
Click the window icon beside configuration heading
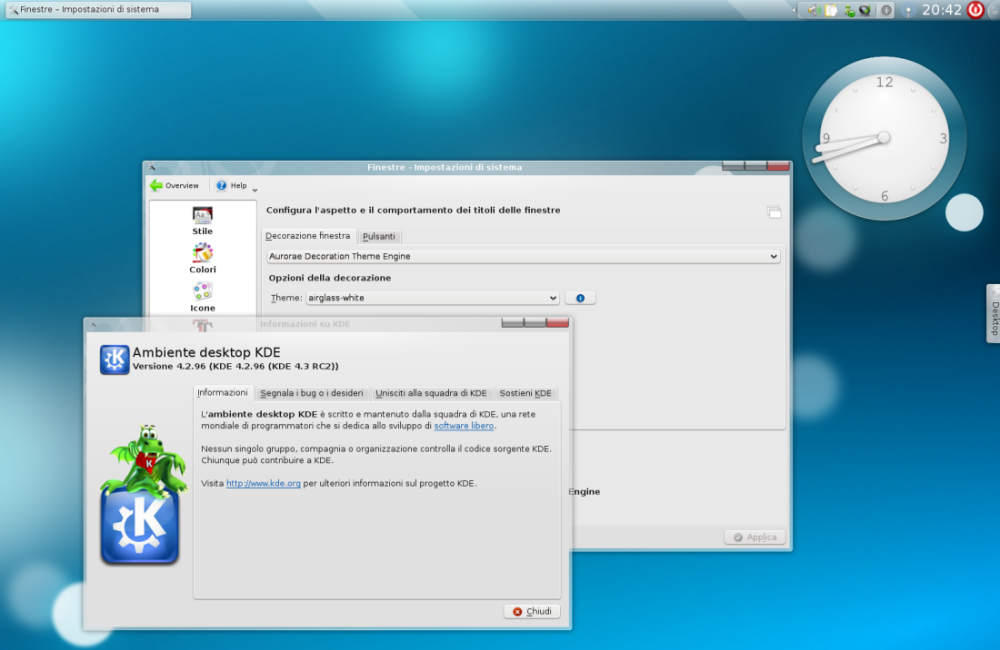click(x=774, y=212)
